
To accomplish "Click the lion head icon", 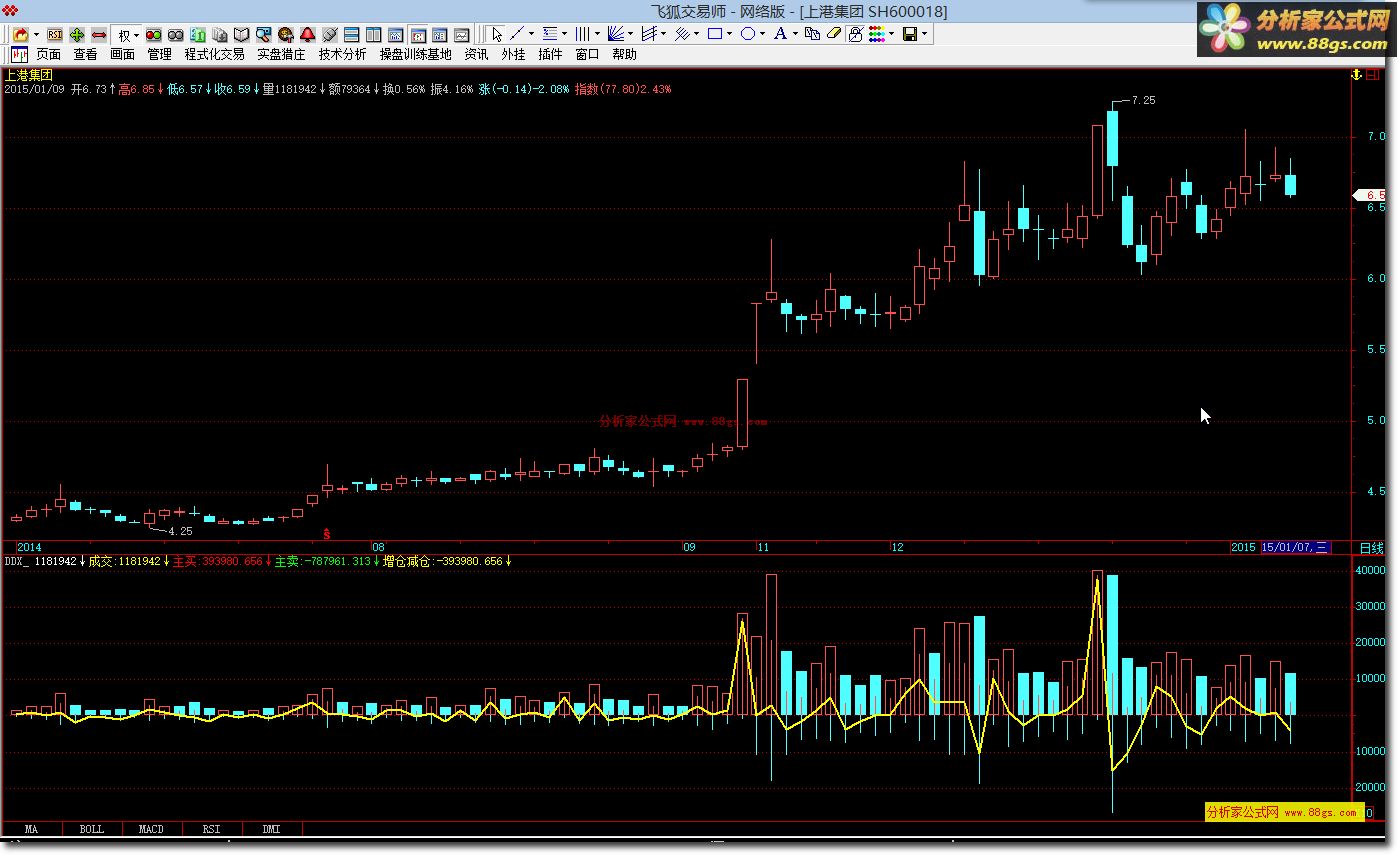I will (285, 34).
